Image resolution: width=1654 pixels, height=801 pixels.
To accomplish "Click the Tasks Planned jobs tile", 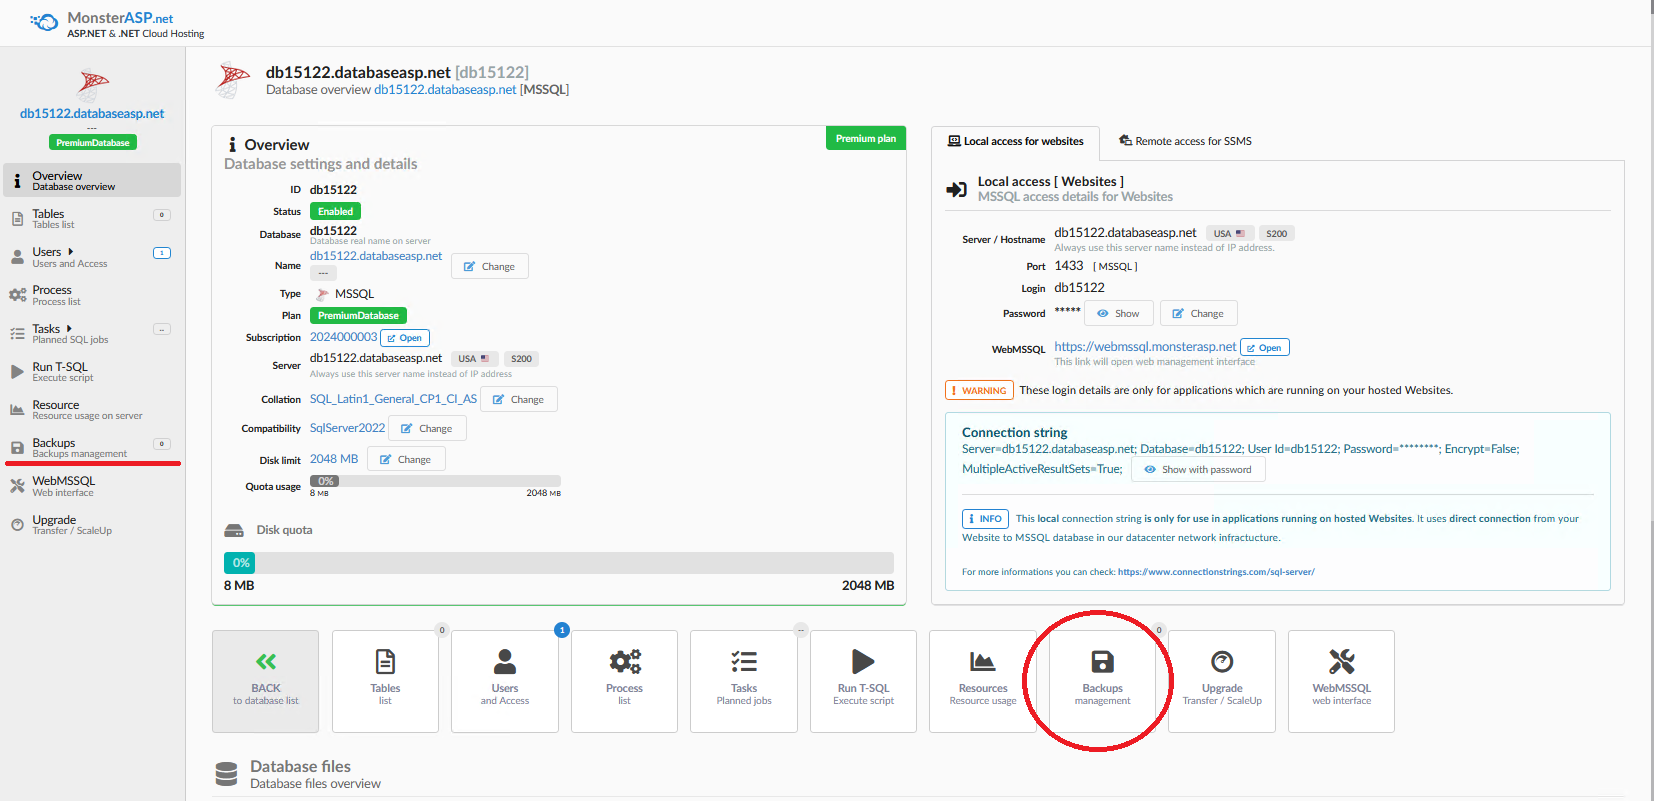I will [744, 662].
